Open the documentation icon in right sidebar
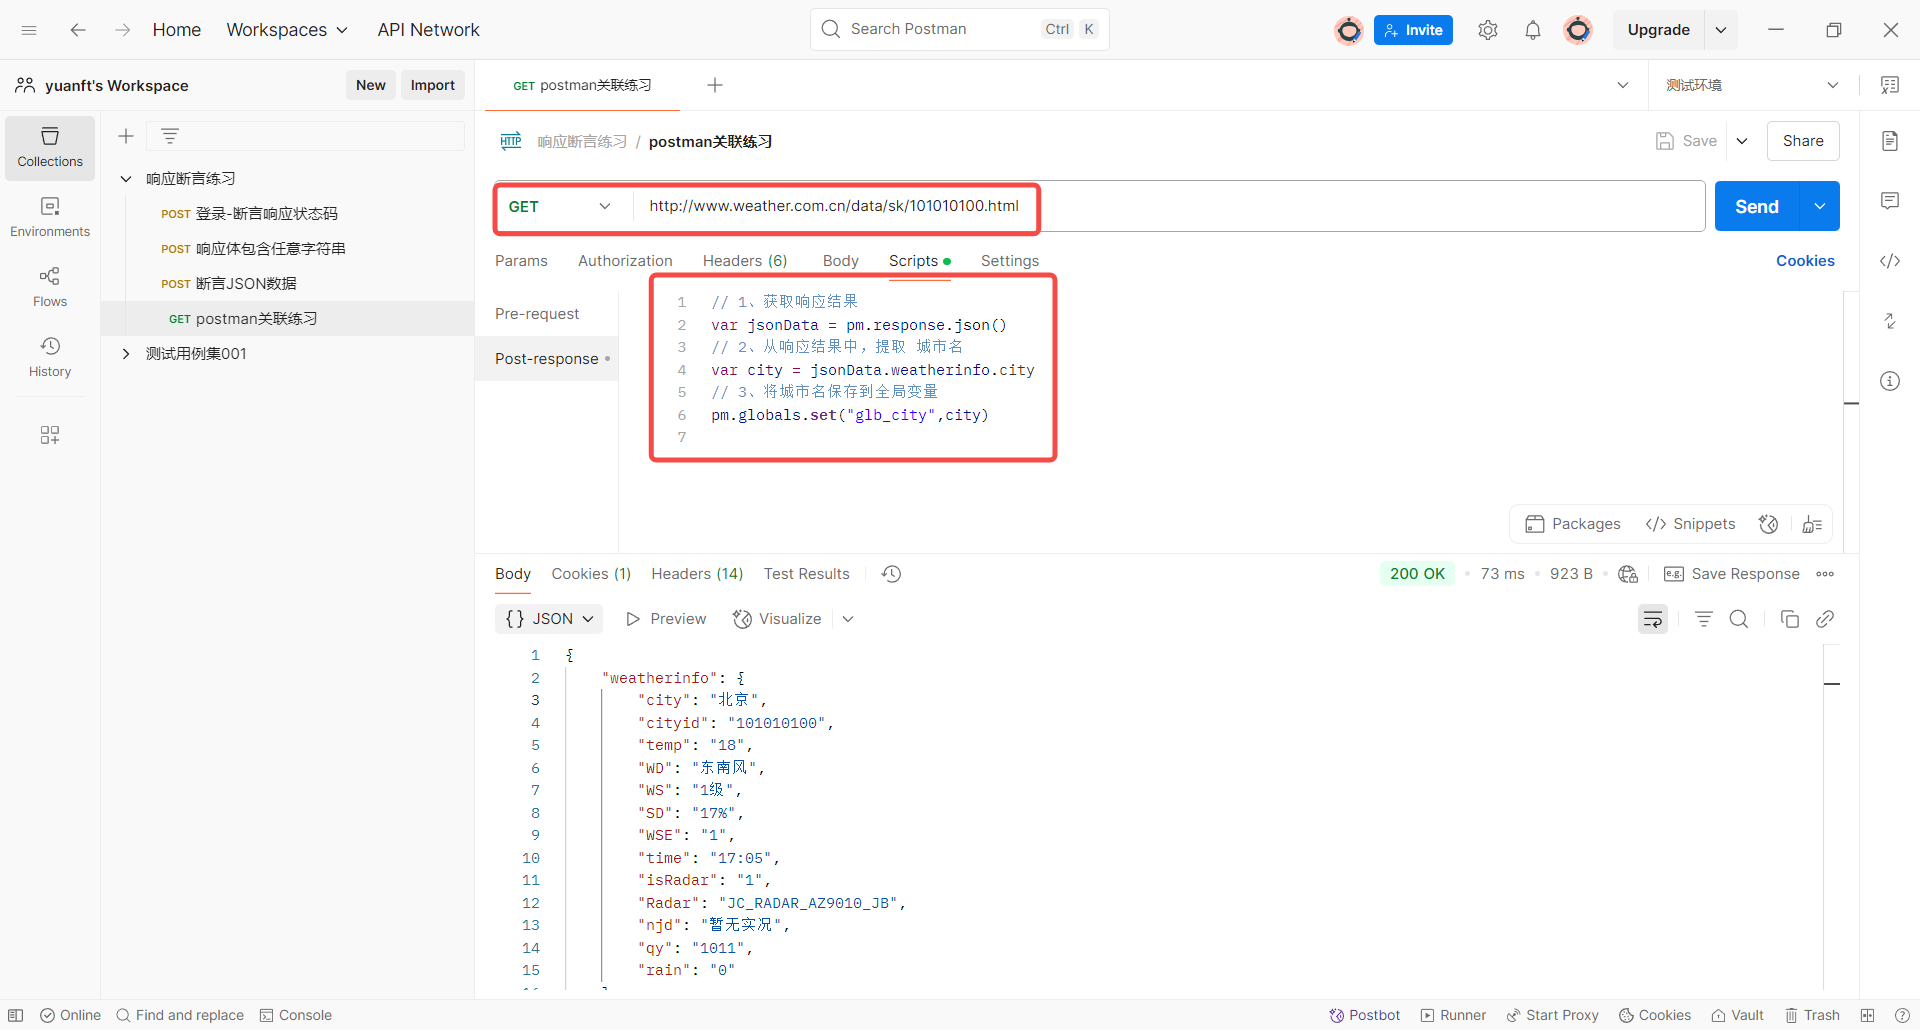 point(1890,141)
